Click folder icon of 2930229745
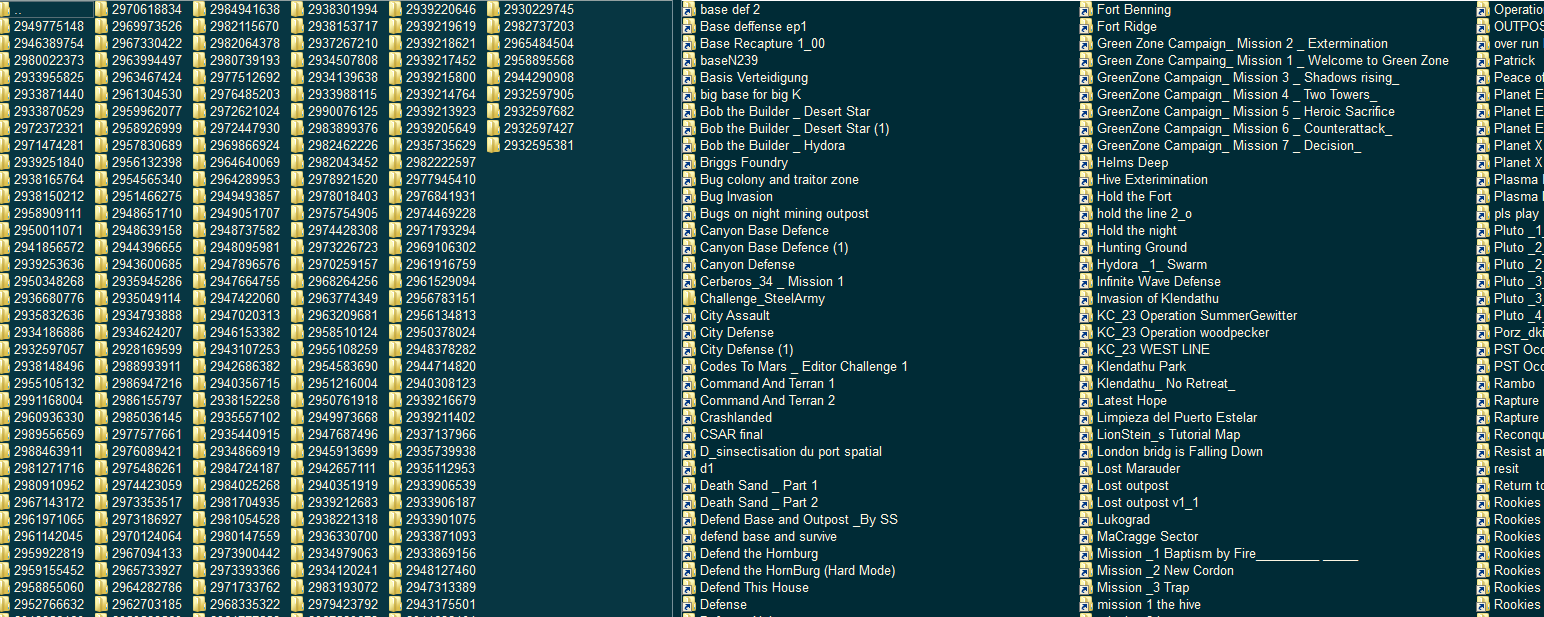Image resolution: width=1544 pixels, height=617 pixels. [494, 9]
